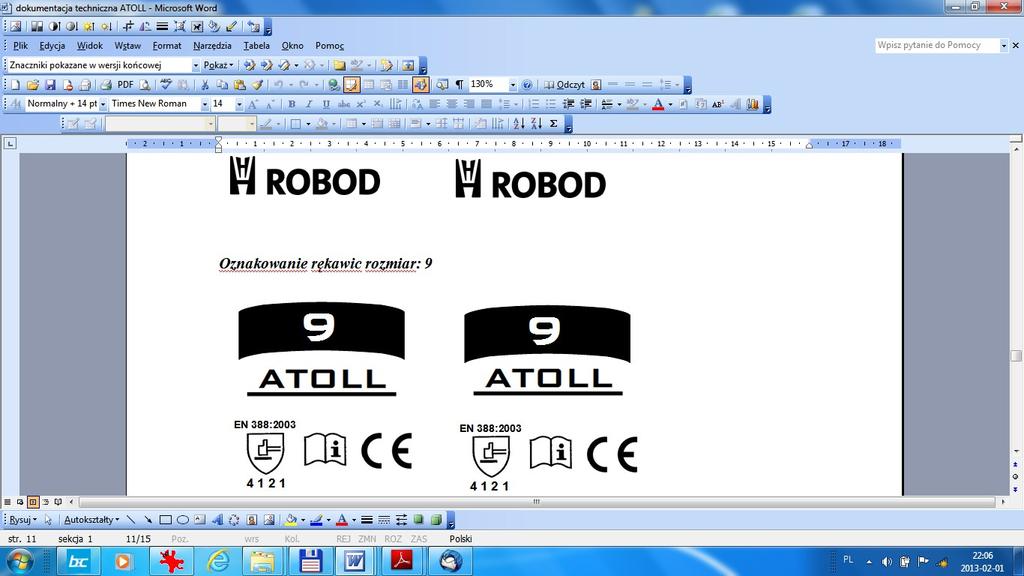Toggle Bold formatting
The width and height of the screenshot is (1024, 576).
point(292,104)
